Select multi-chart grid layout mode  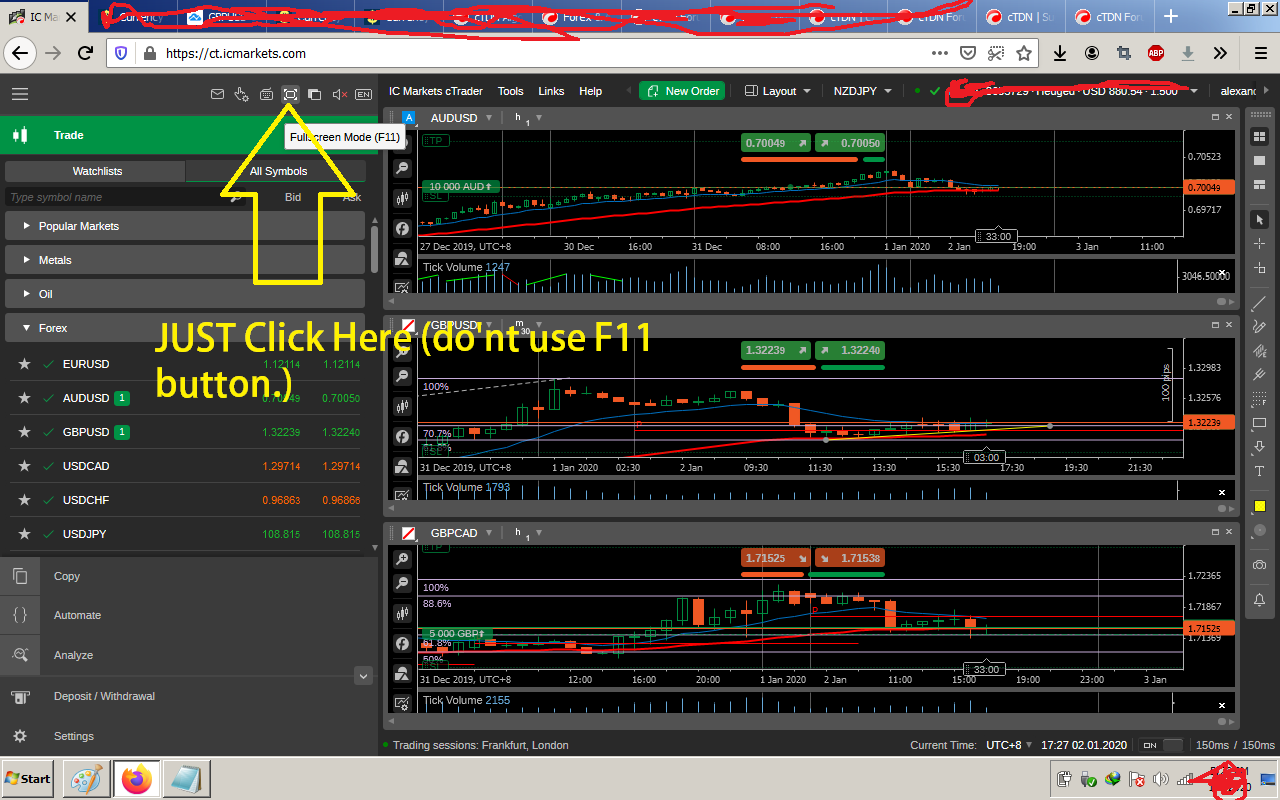point(1259,136)
